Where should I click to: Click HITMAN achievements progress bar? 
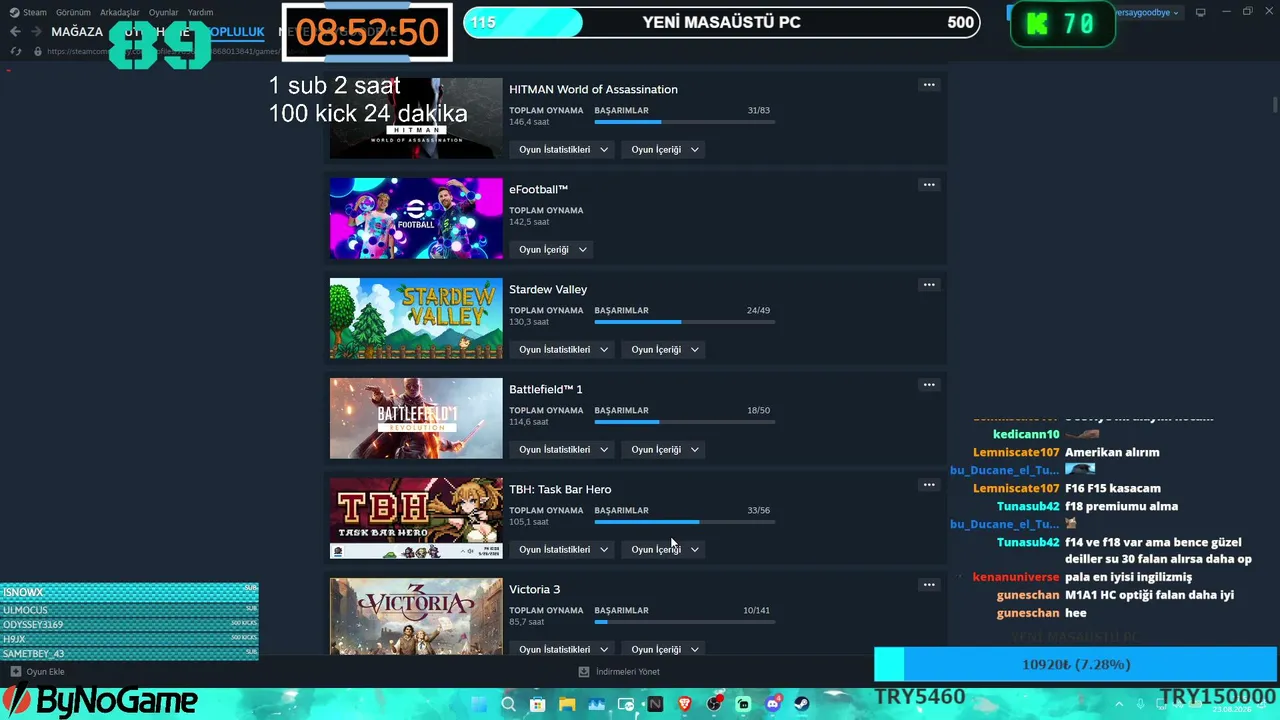point(685,122)
